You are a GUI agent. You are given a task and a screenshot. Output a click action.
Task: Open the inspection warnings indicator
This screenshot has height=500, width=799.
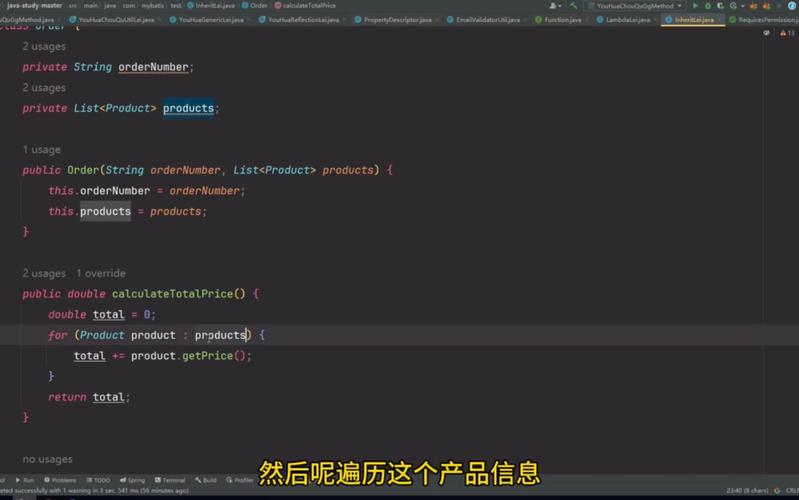(787, 33)
